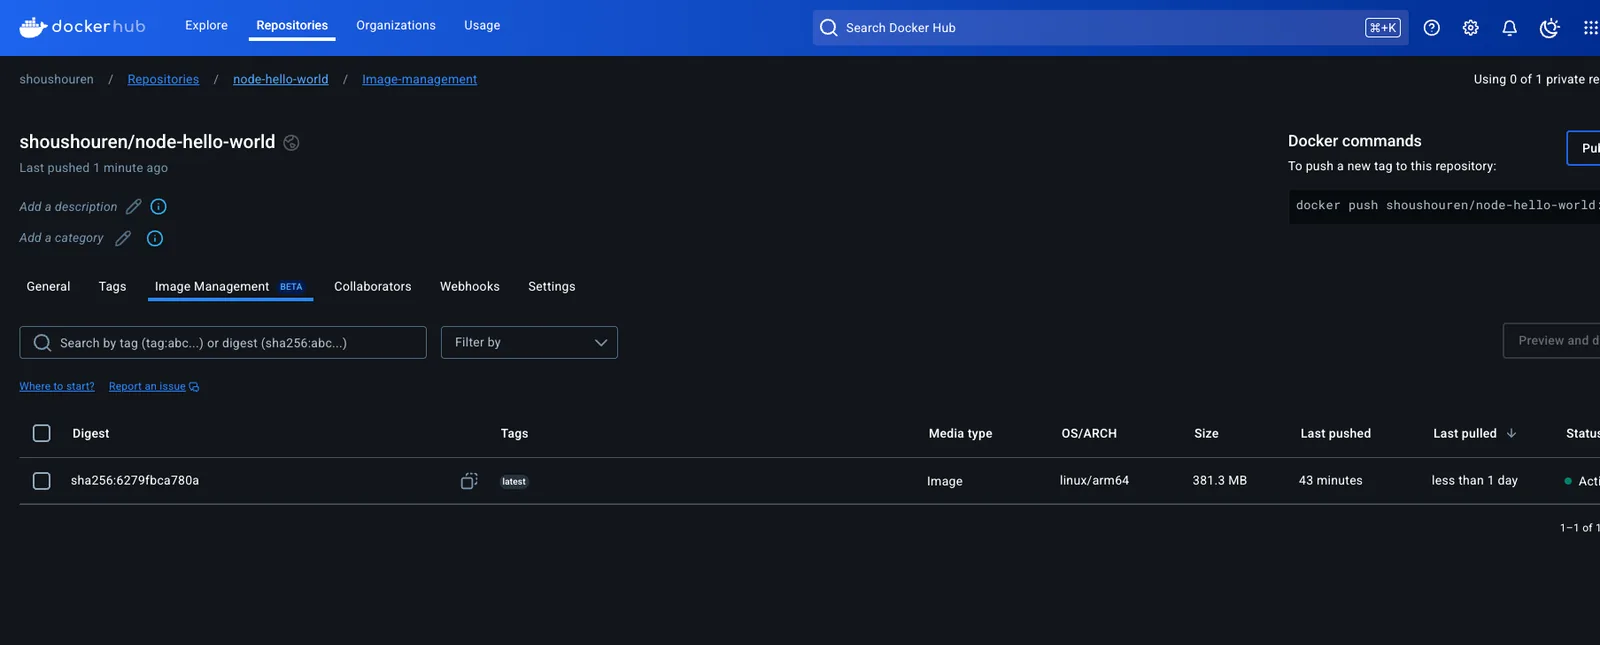Click the pencil icon for Add a description

[x=133, y=206]
